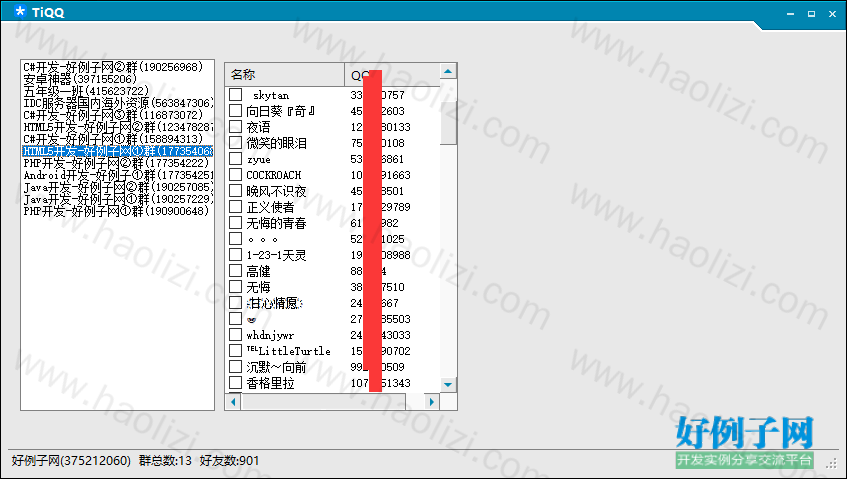This screenshot has width=847, height=479.
Task: Click the horizontal scrollbar thumb
Action: coord(324,402)
